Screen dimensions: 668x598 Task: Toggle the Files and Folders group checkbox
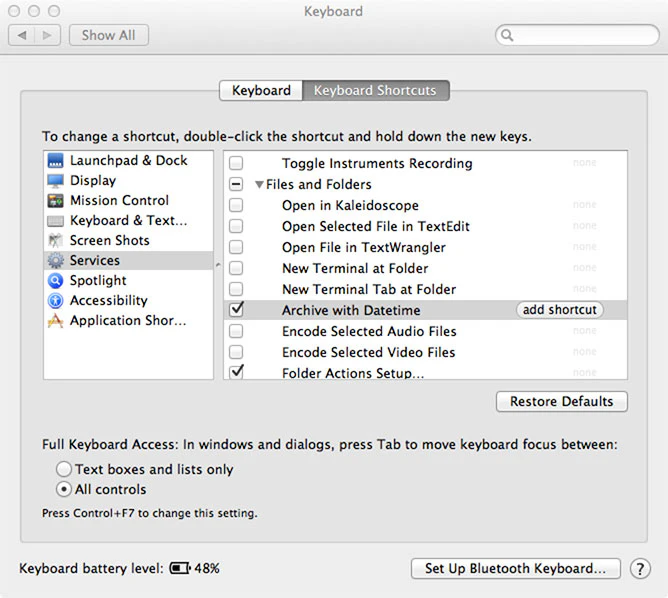click(236, 184)
